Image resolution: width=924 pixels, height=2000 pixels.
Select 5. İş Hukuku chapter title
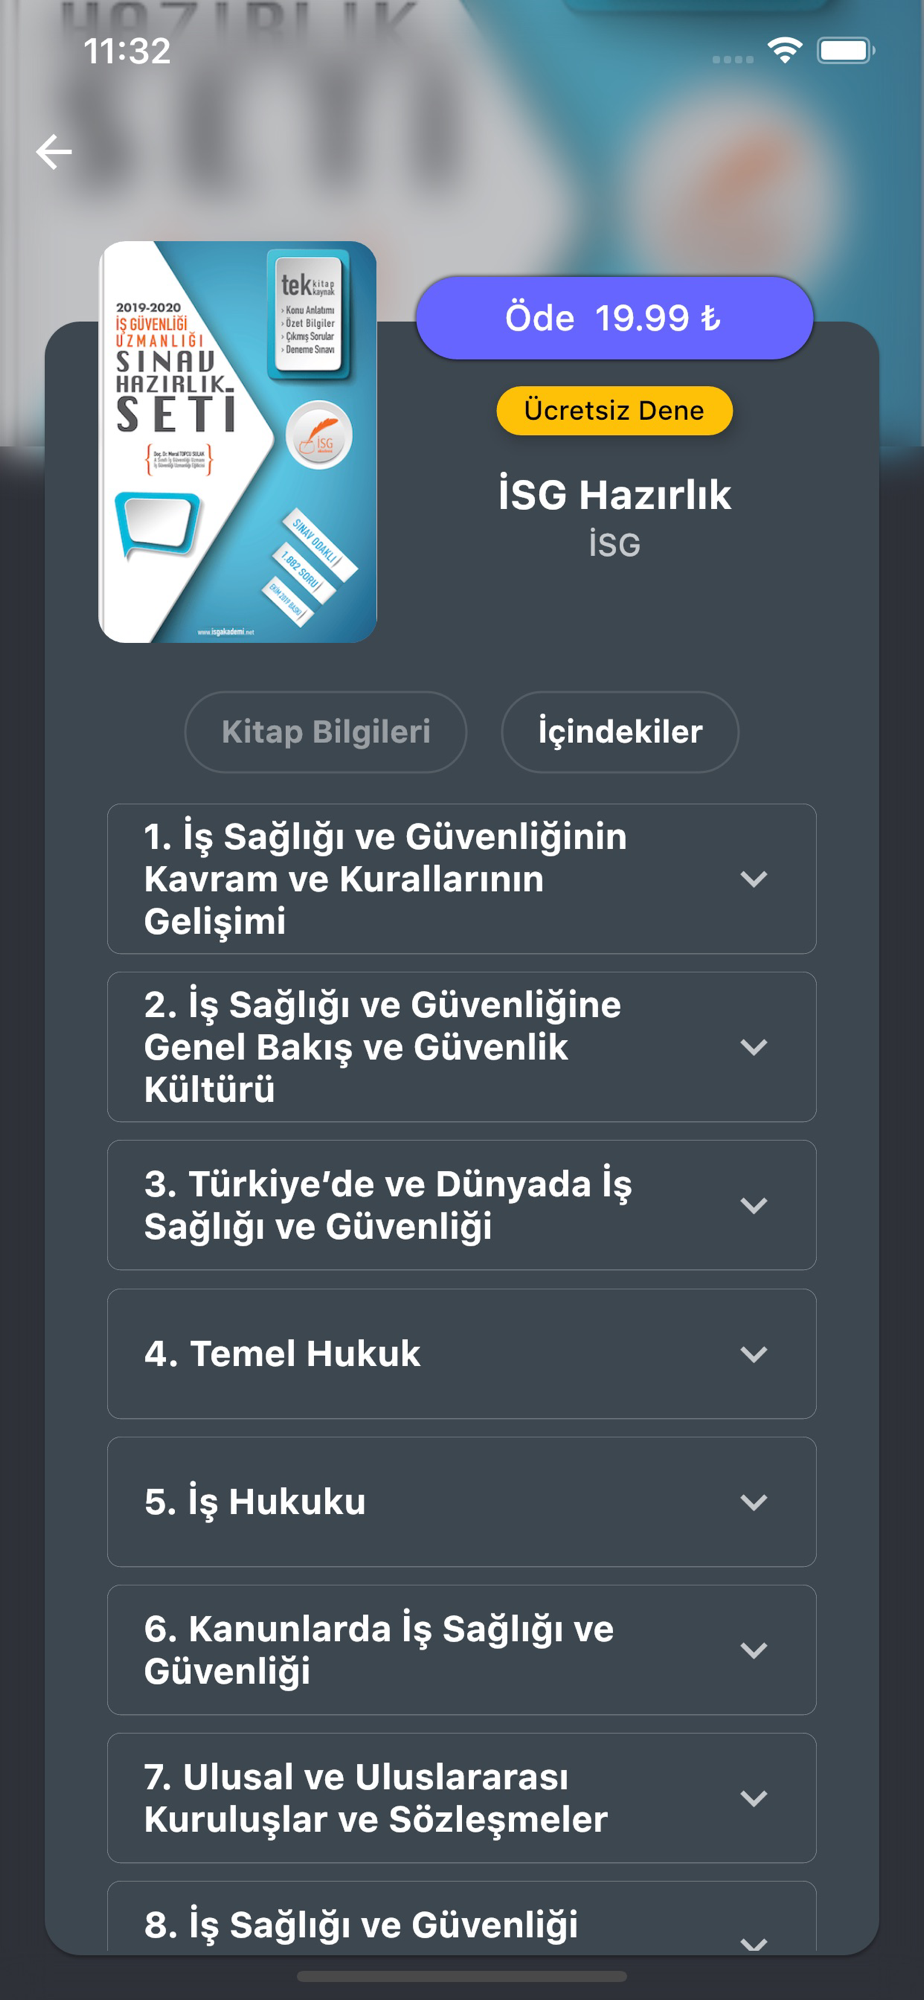click(x=255, y=1502)
